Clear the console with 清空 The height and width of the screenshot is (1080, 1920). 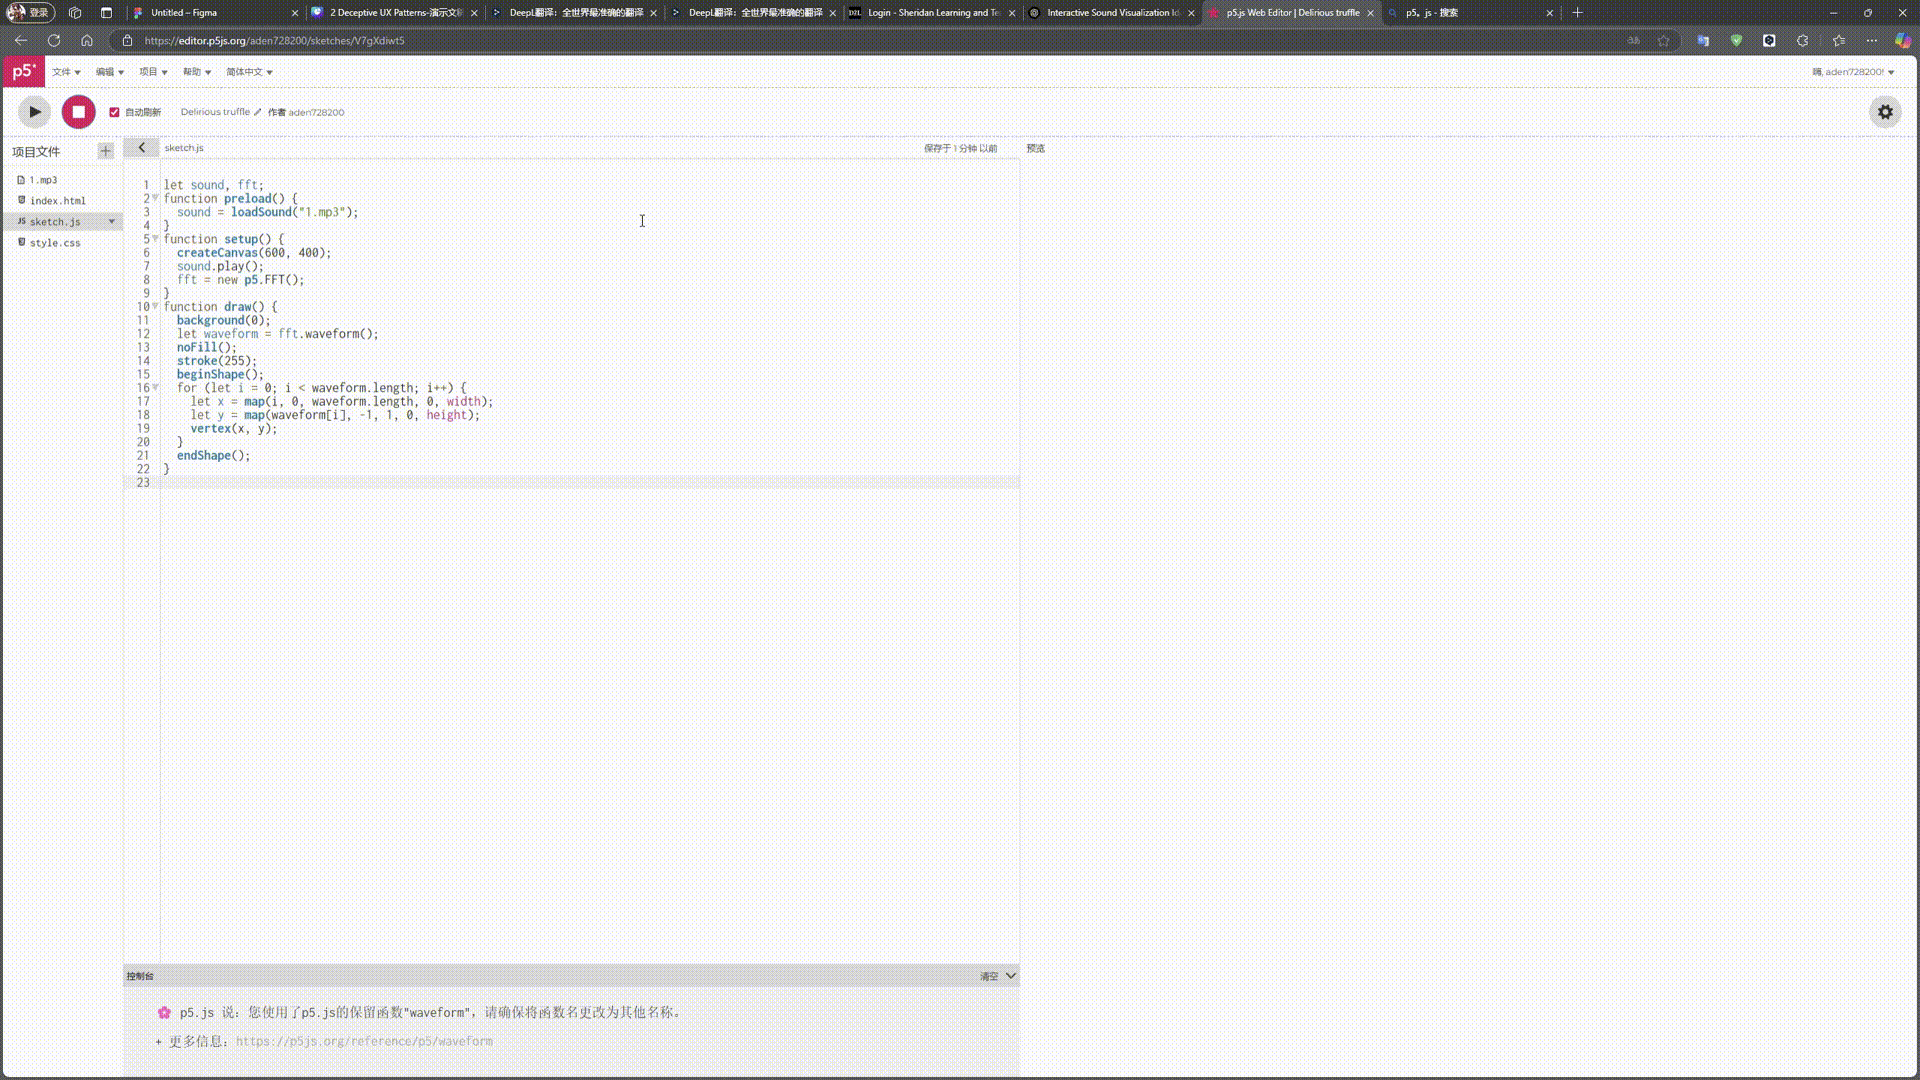[x=988, y=976]
